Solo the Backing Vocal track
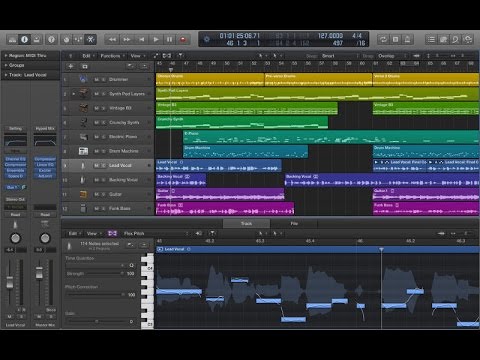Screen dimensions: 480x360 coord(104,180)
